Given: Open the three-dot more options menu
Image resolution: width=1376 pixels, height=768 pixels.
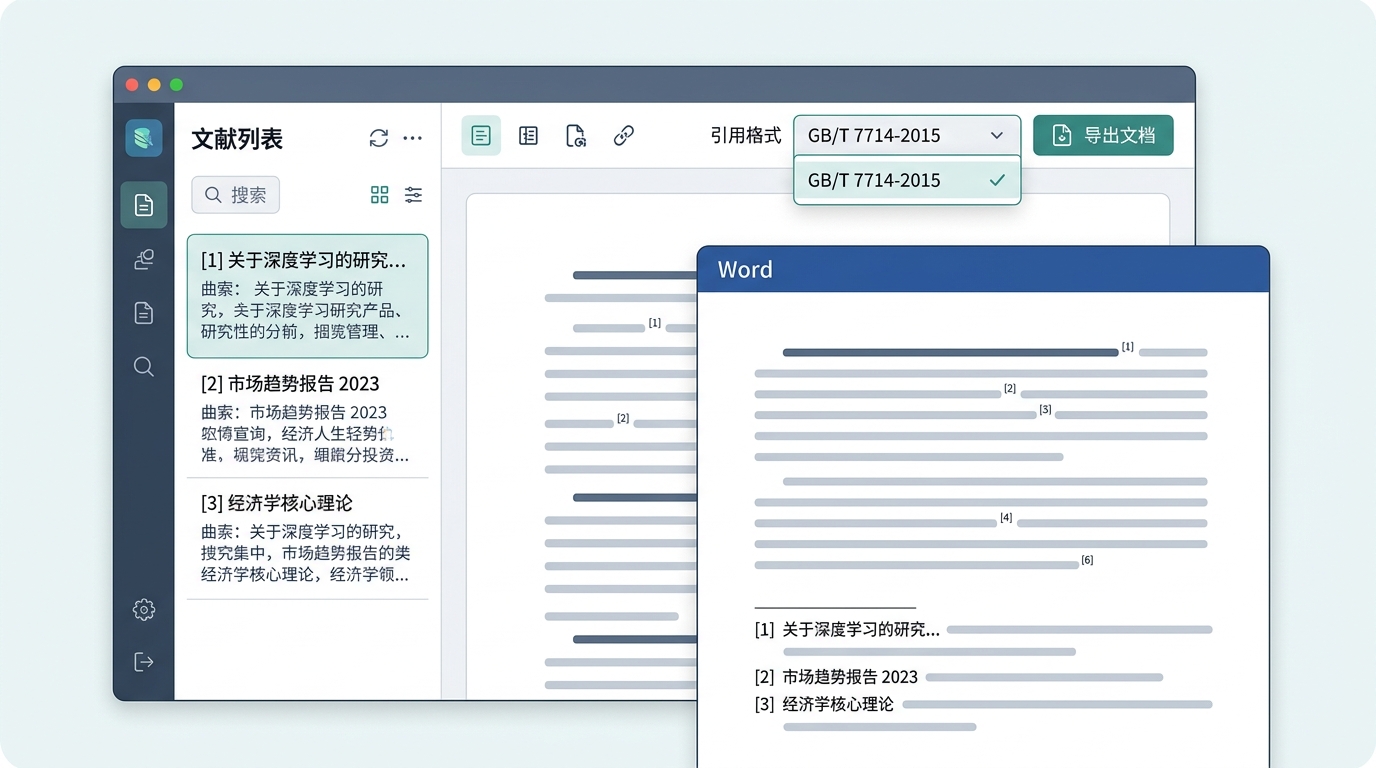Looking at the screenshot, I should [413, 138].
